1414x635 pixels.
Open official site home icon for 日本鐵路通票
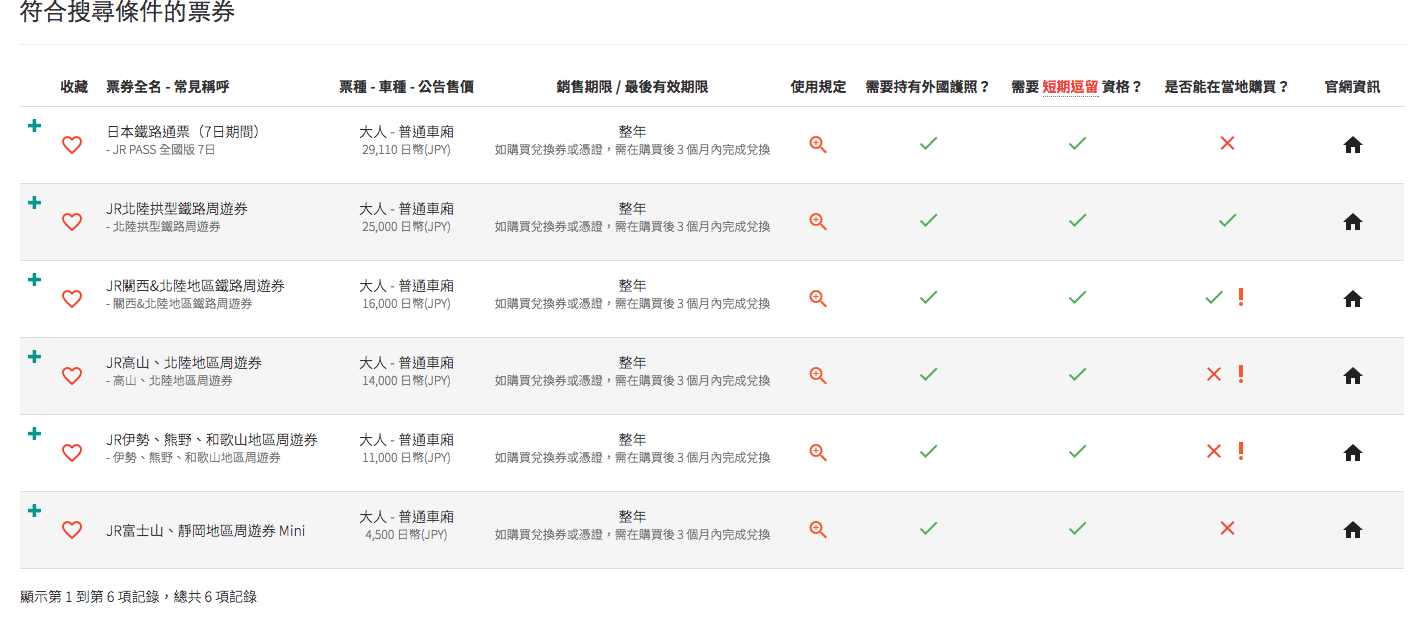(1353, 145)
